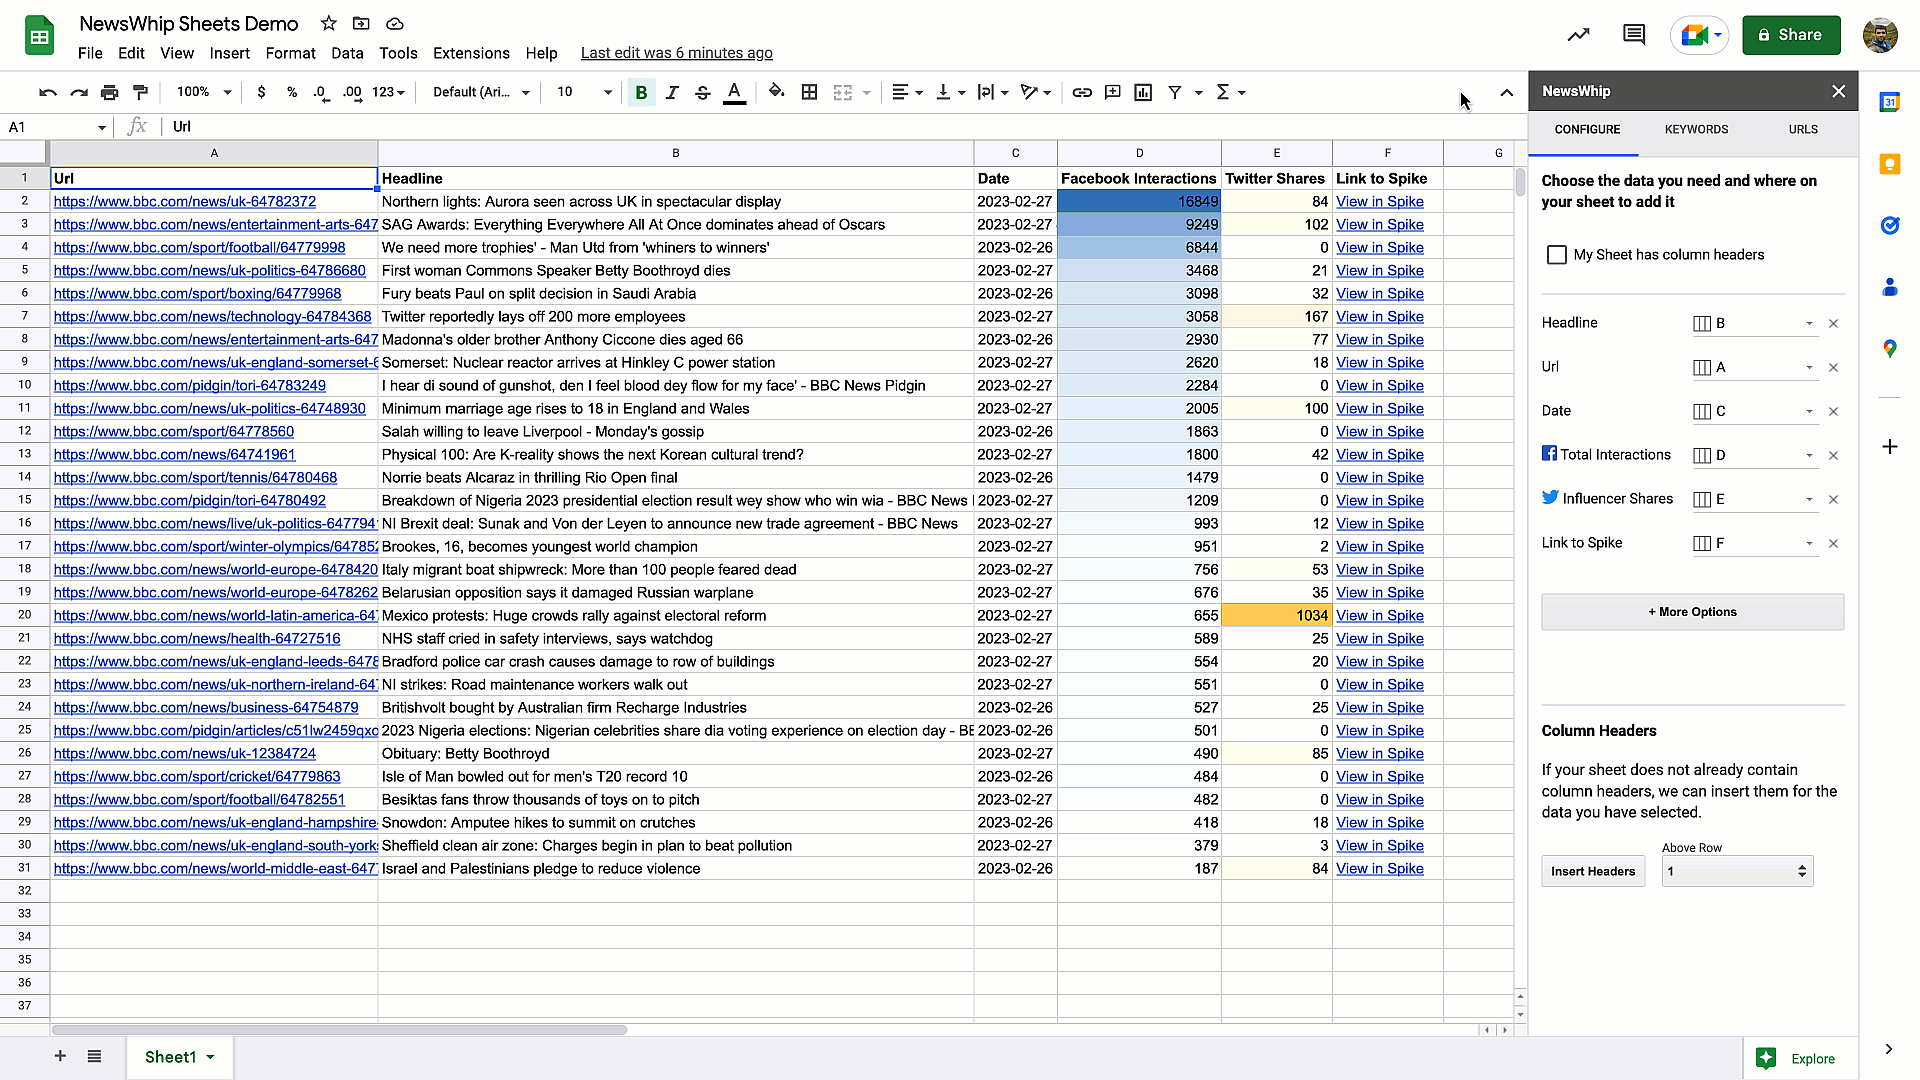The image size is (1920, 1080).
Task: Click the Insert comment icon
Action: (x=1112, y=92)
